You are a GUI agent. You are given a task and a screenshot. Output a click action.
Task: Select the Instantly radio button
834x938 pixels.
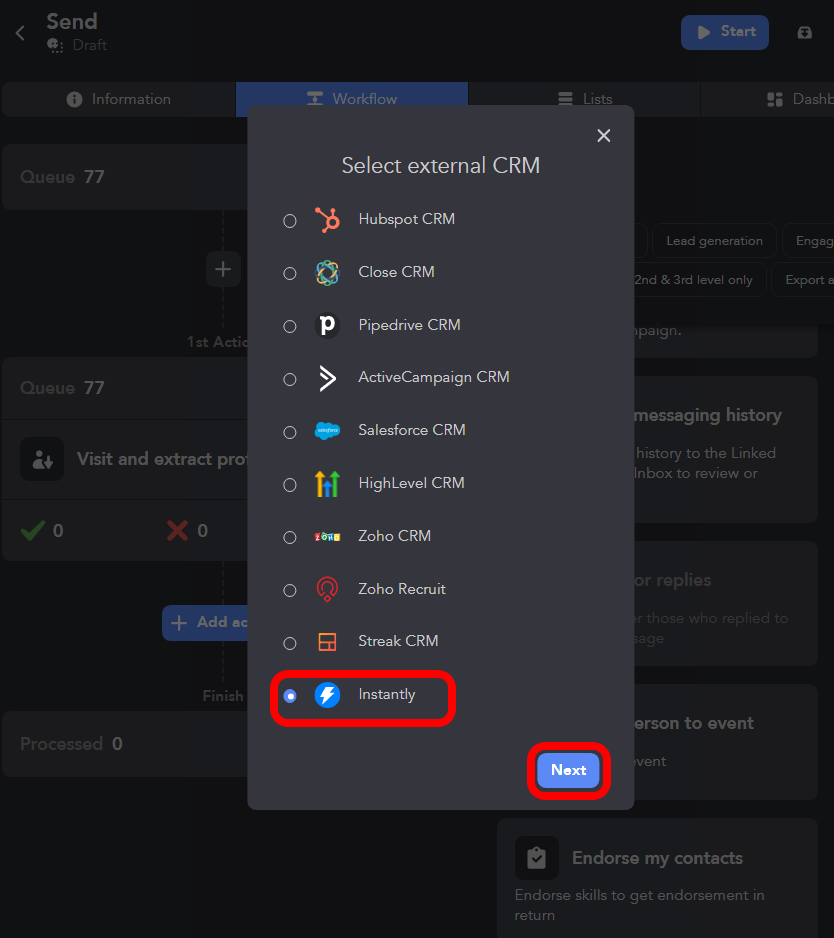(x=290, y=696)
